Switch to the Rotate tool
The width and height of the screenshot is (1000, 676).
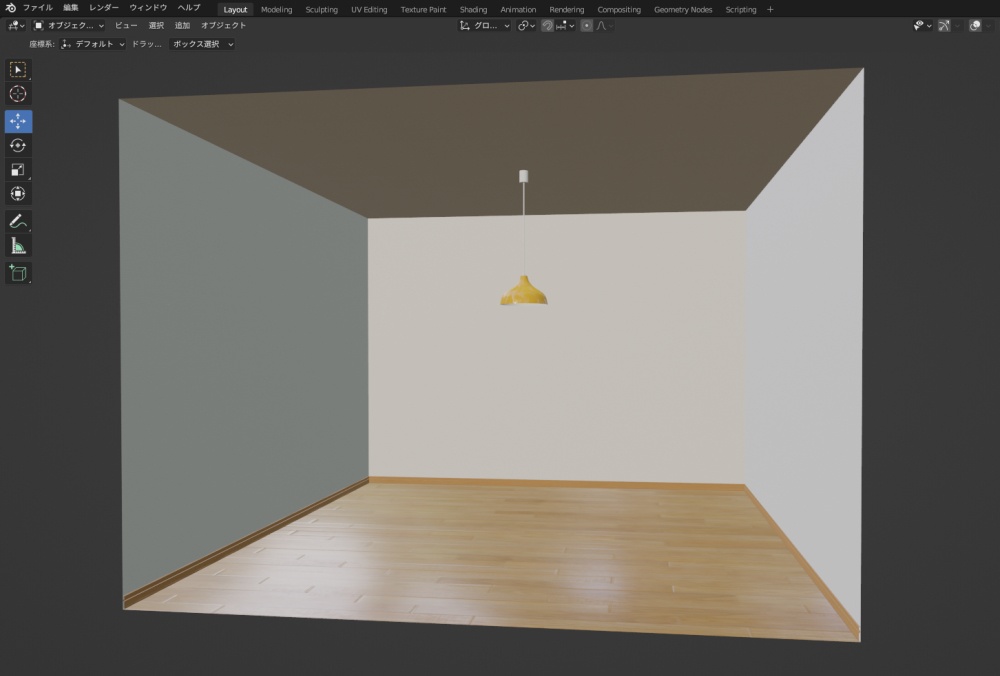tap(18, 145)
